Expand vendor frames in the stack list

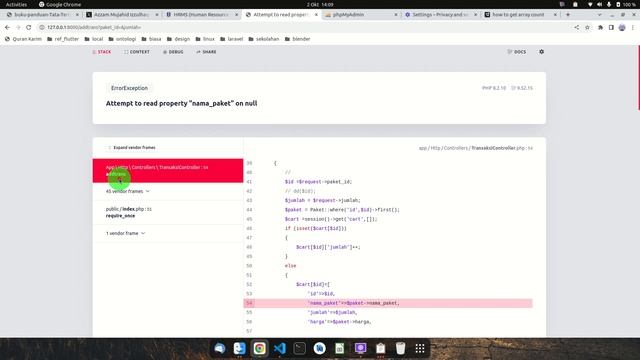point(131,147)
